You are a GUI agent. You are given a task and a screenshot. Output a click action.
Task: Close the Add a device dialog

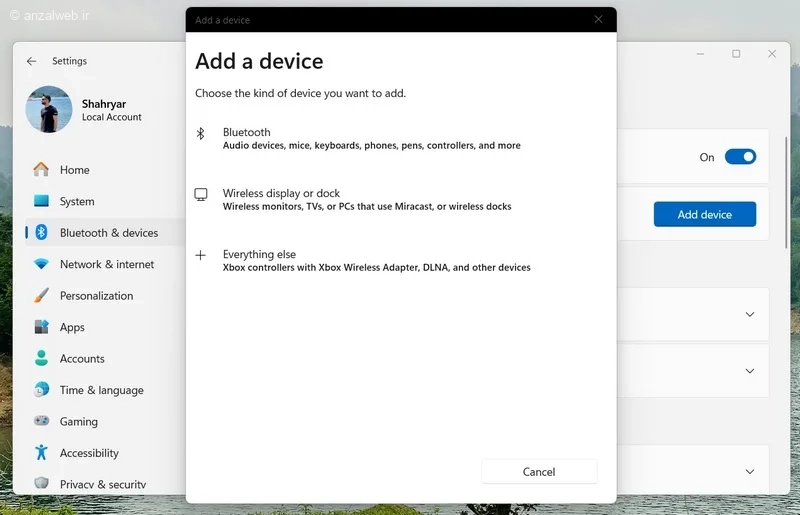pos(598,19)
